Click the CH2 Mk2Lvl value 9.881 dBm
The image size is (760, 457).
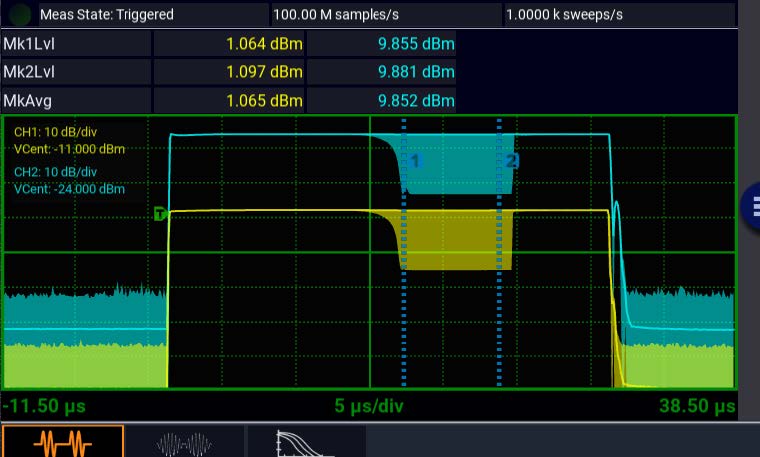click(x=416, y=72)
